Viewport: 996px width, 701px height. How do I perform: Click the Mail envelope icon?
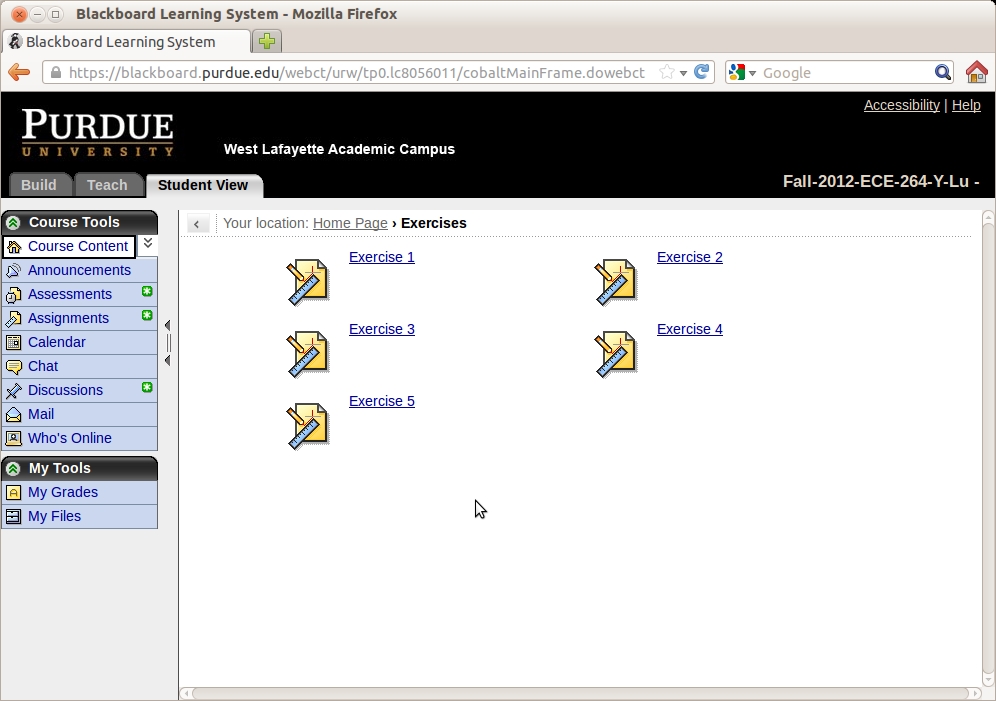14,414
